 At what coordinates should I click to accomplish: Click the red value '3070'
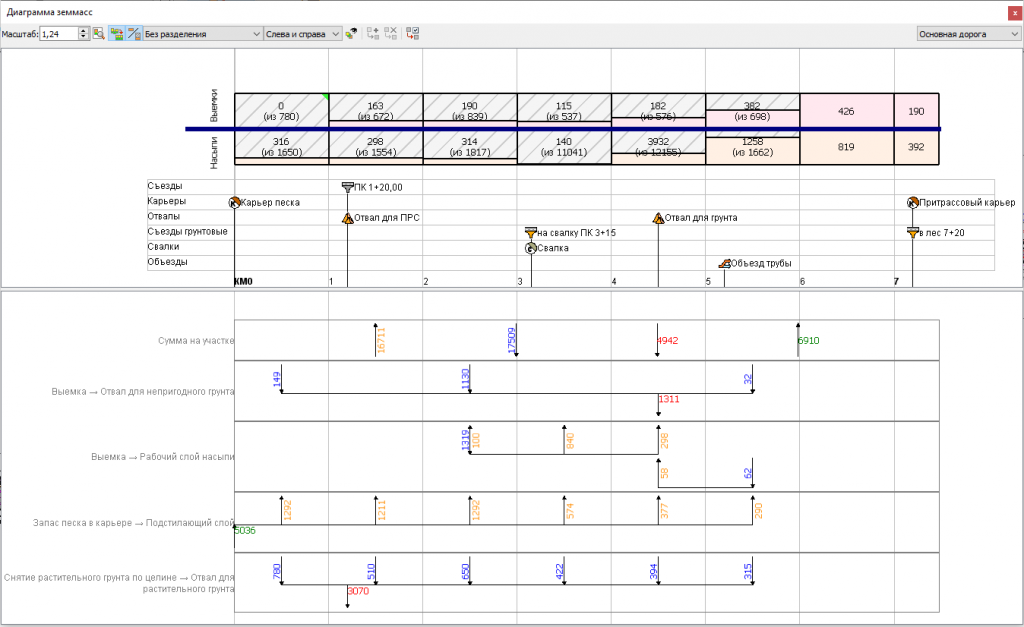pos(358,591)
